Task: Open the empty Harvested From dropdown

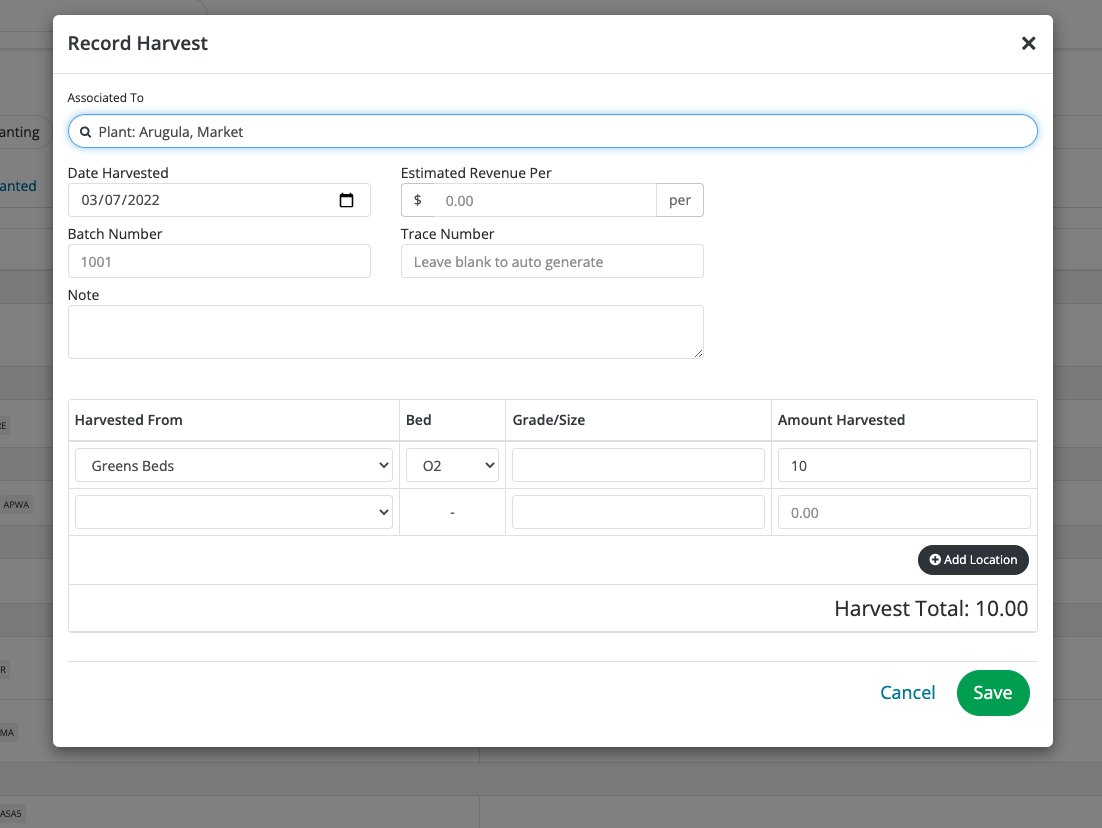Action: click(234, 512)
